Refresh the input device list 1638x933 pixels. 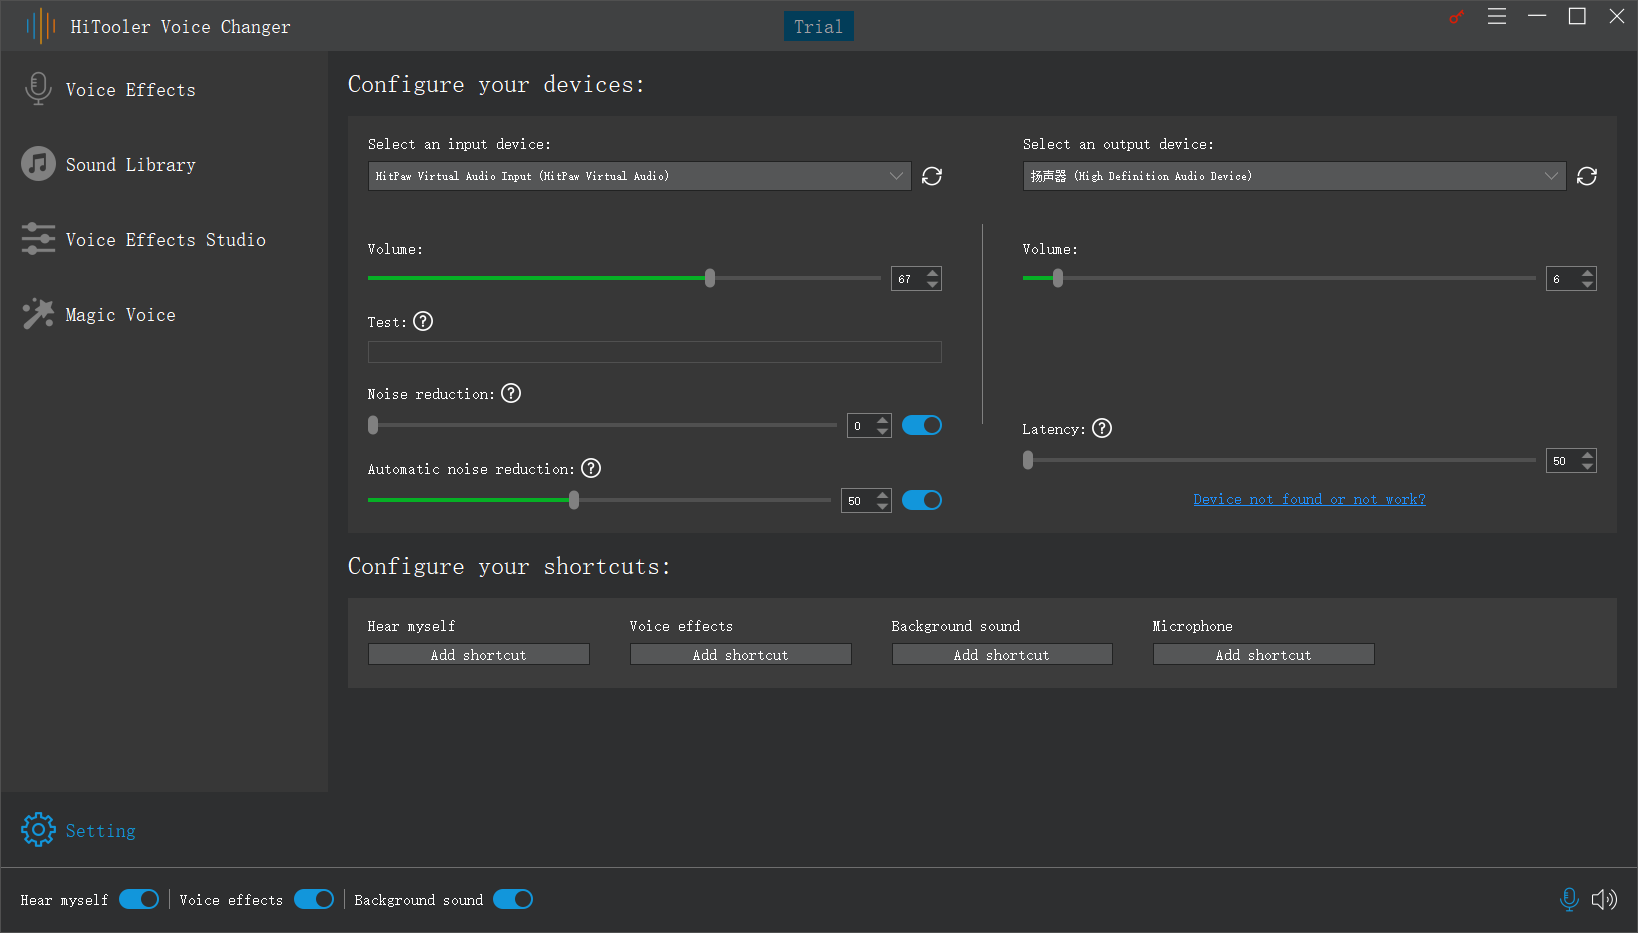(932, 176)
